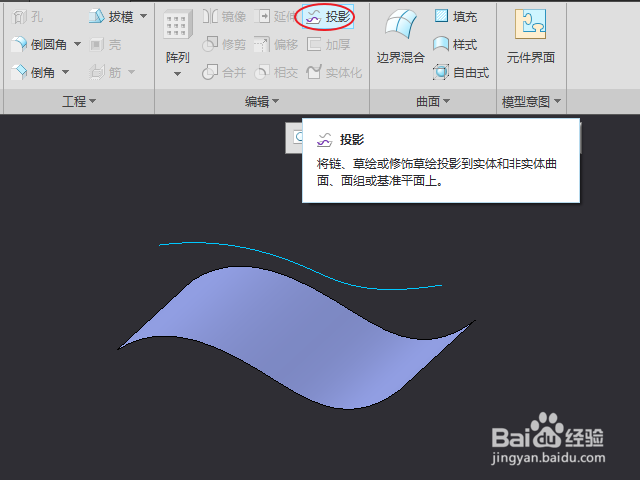Click the Freestyle (自由式) tool
640x480 pixels.
pos(461,73)
